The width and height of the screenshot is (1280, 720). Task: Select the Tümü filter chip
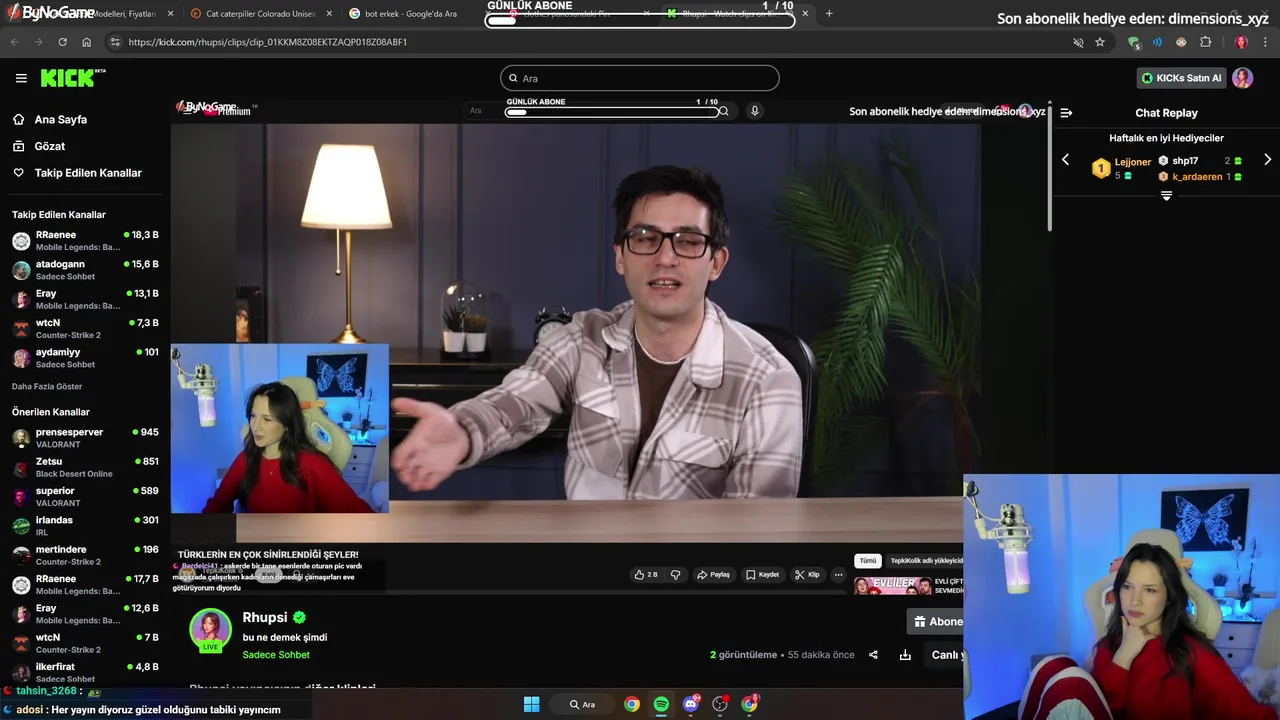pyautogui.click(x=867, y=561)
